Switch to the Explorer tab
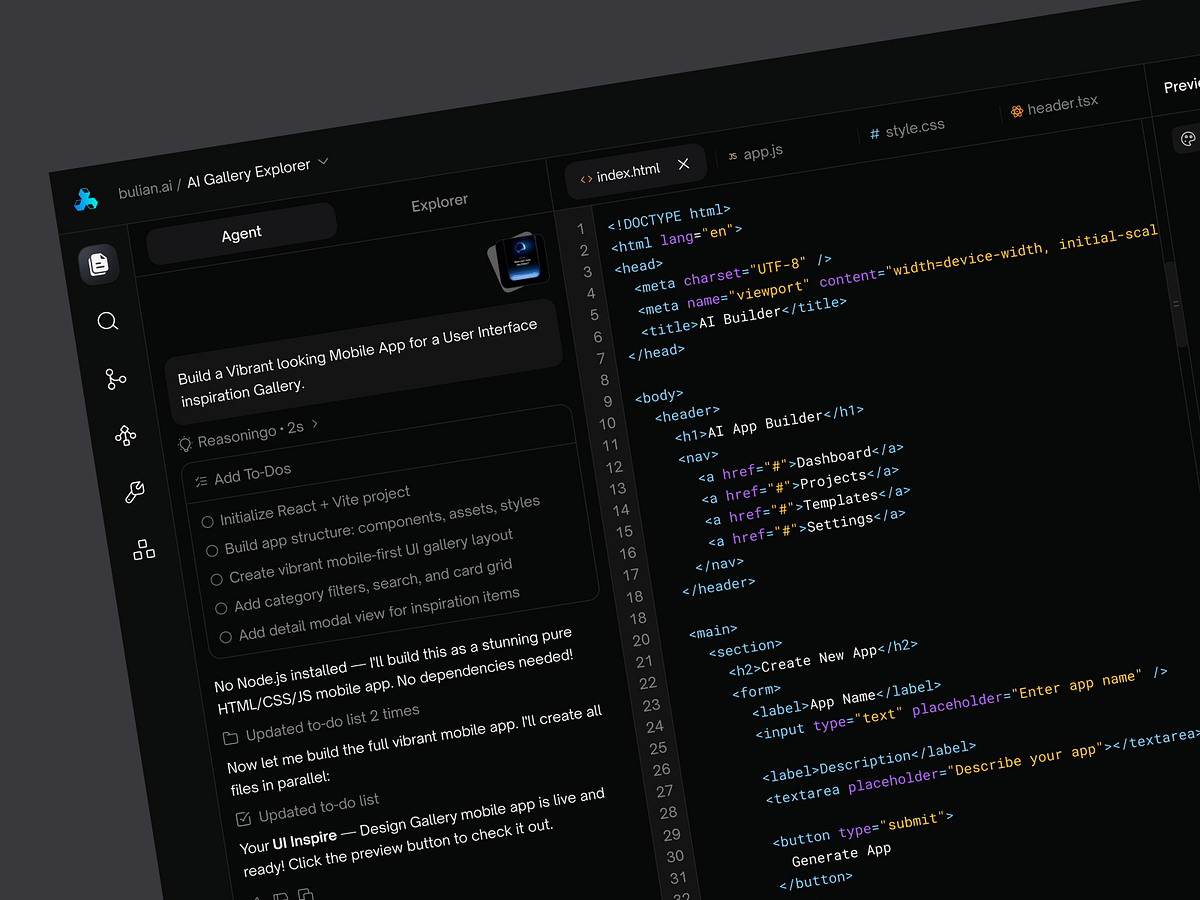Screen dimensions: 1200x900 coord(439,202)
